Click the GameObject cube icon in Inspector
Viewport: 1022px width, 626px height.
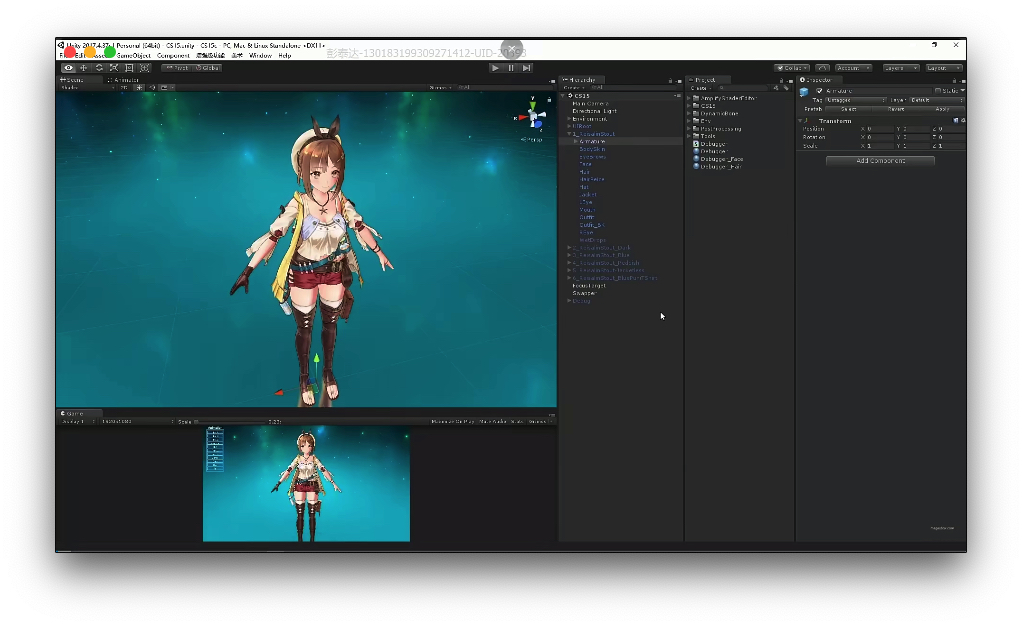click(x=805, y=92)
